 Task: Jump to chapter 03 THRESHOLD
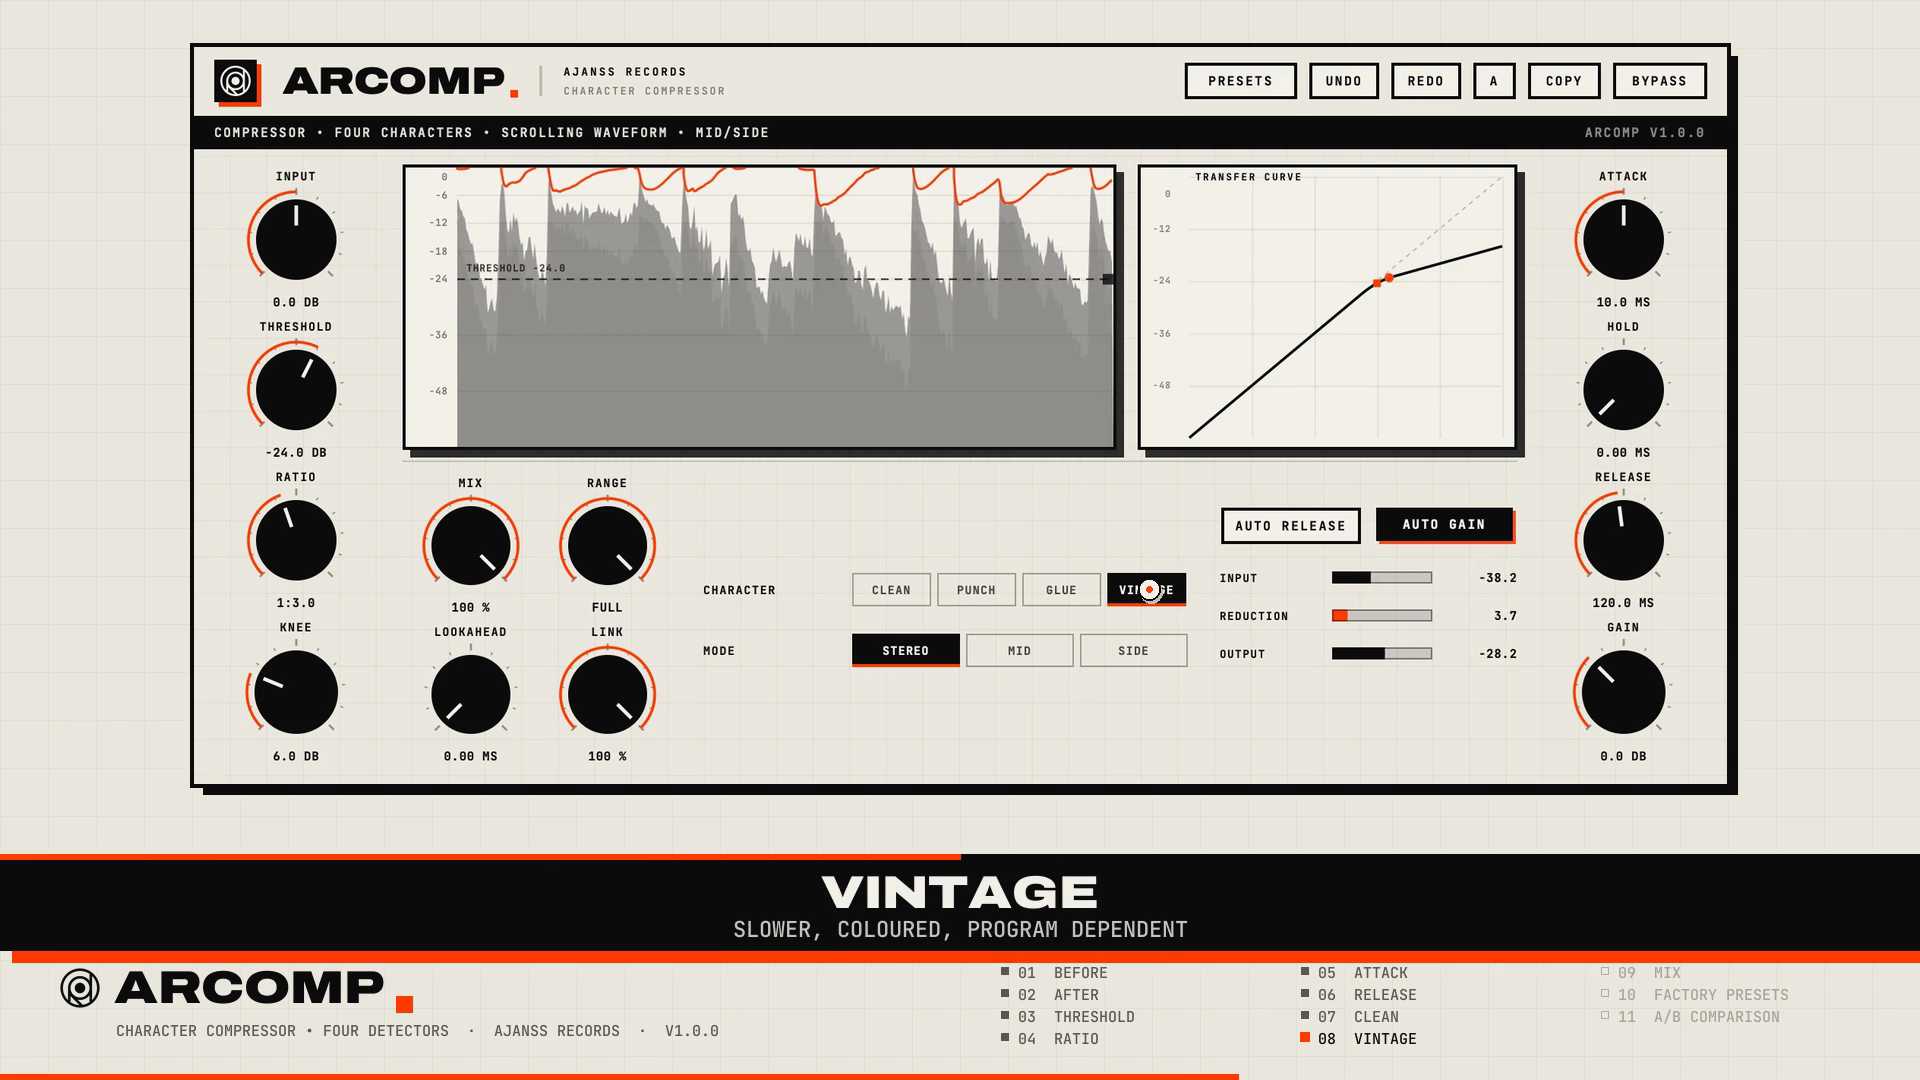[1068, 1017]
